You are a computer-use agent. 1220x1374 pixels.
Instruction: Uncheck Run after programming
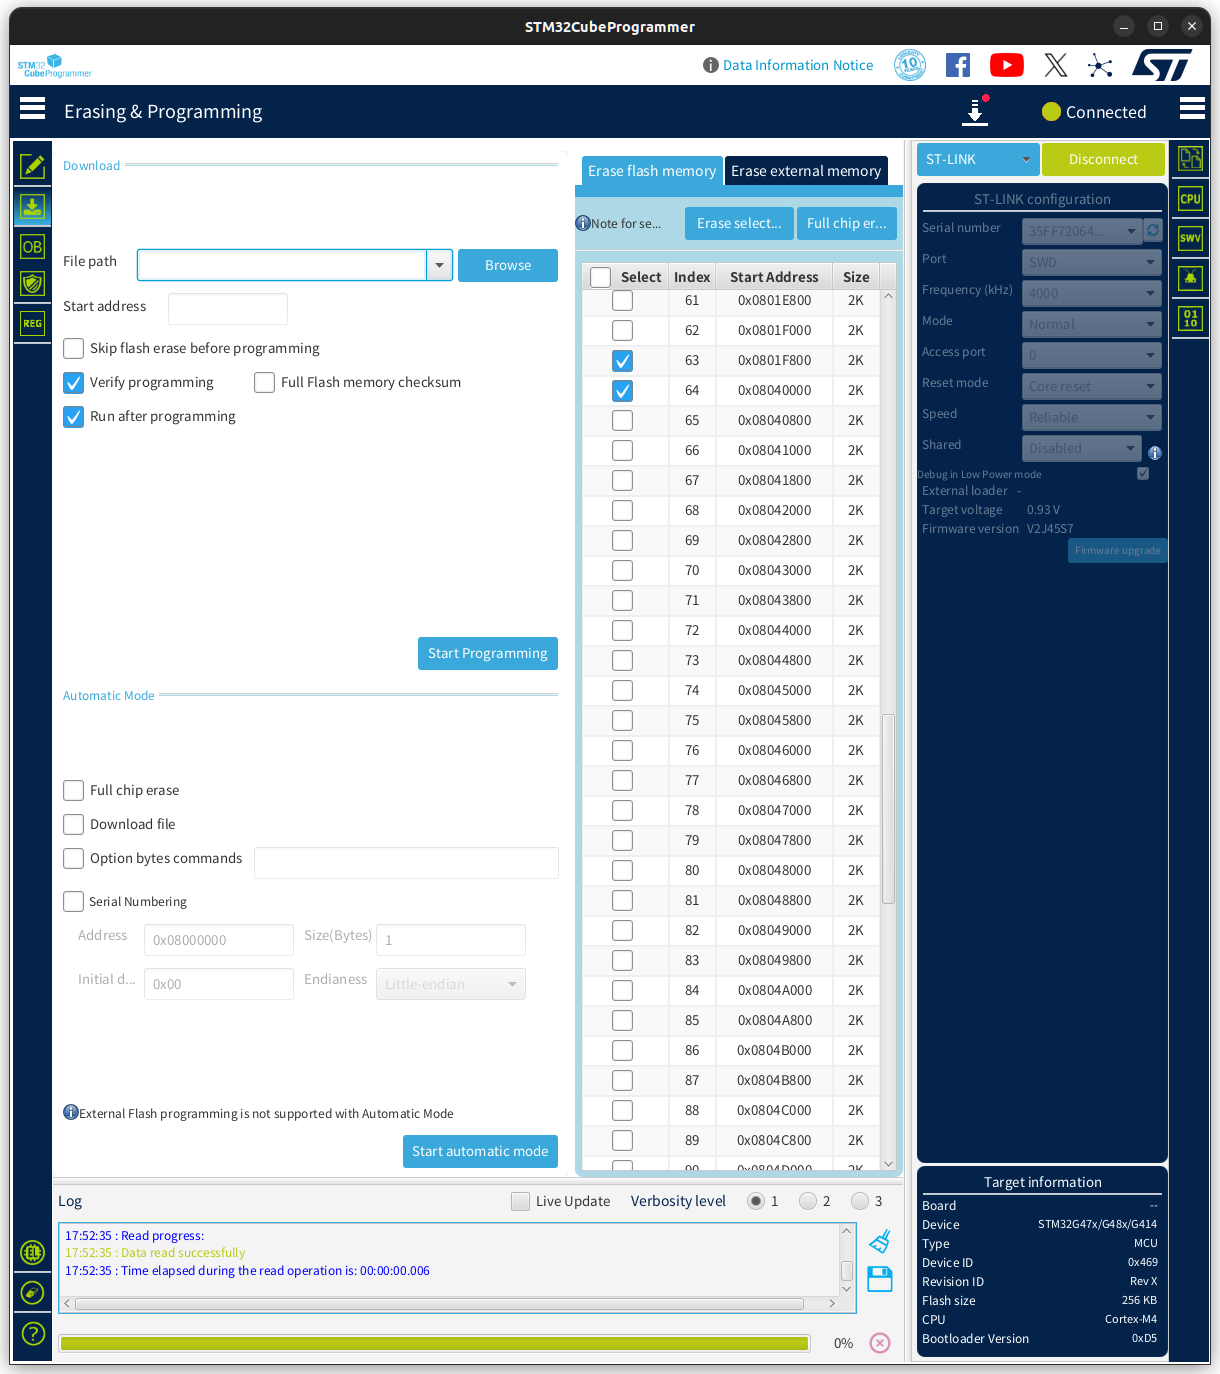coord(73,416)
